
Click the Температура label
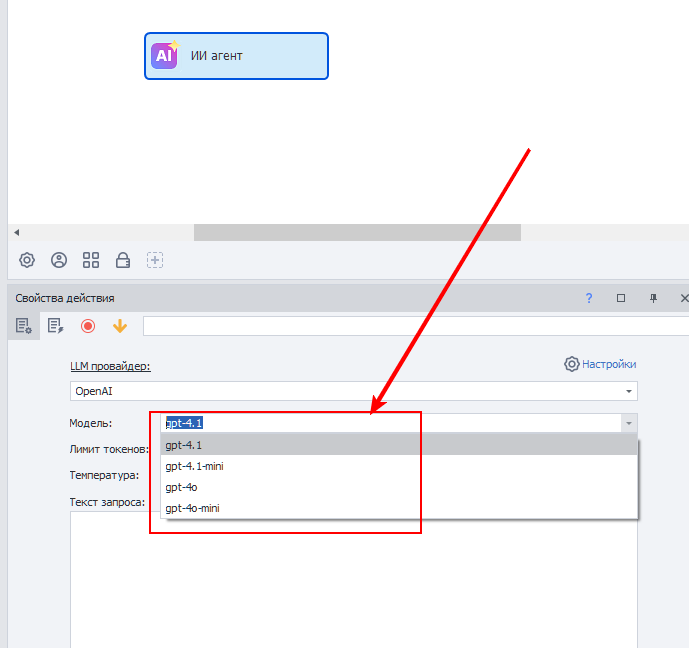click(x=104, y=475)
